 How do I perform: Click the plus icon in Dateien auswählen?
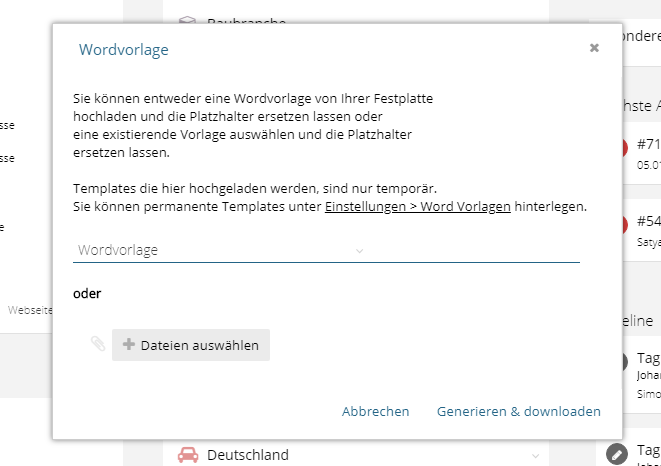pyautogui.click(x=129, y=344)
